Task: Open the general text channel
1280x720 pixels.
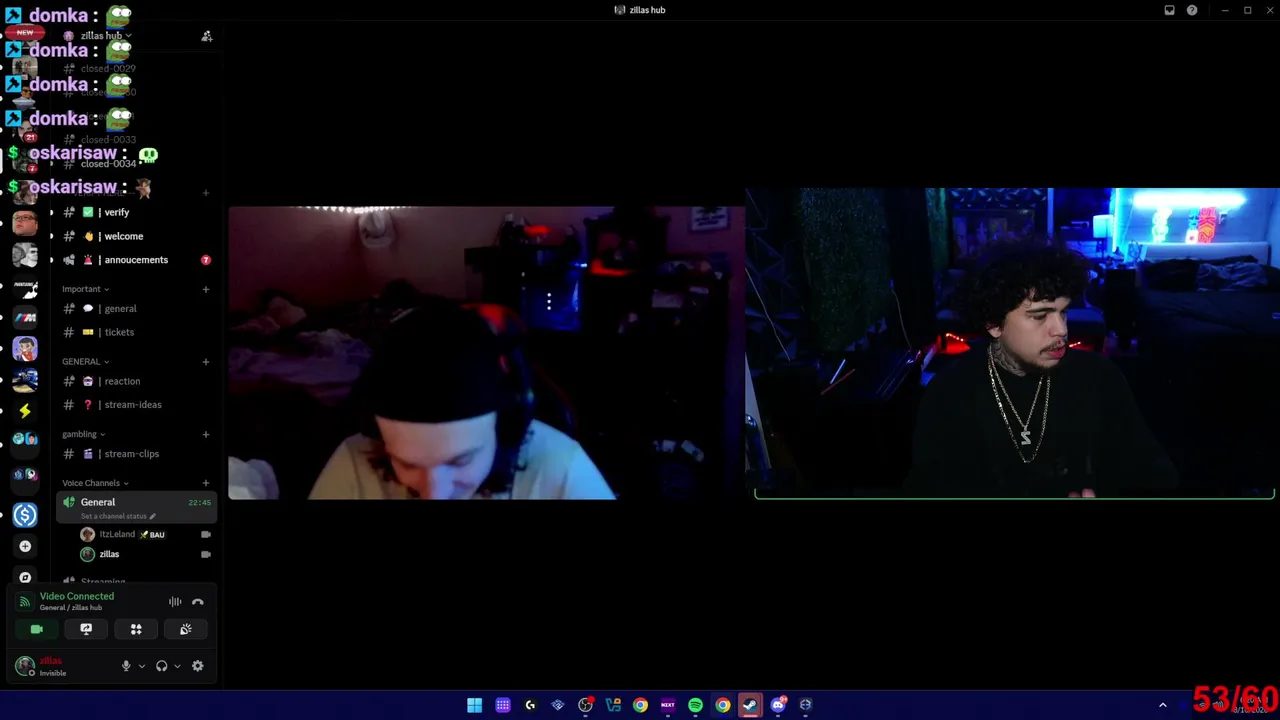Action: coord(136,309)
